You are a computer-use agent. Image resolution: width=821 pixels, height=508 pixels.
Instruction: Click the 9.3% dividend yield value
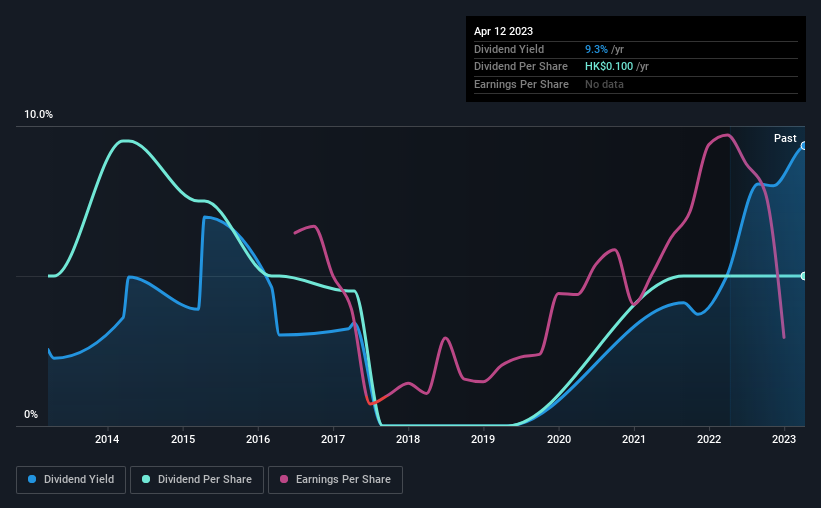[x=596, y=49]
